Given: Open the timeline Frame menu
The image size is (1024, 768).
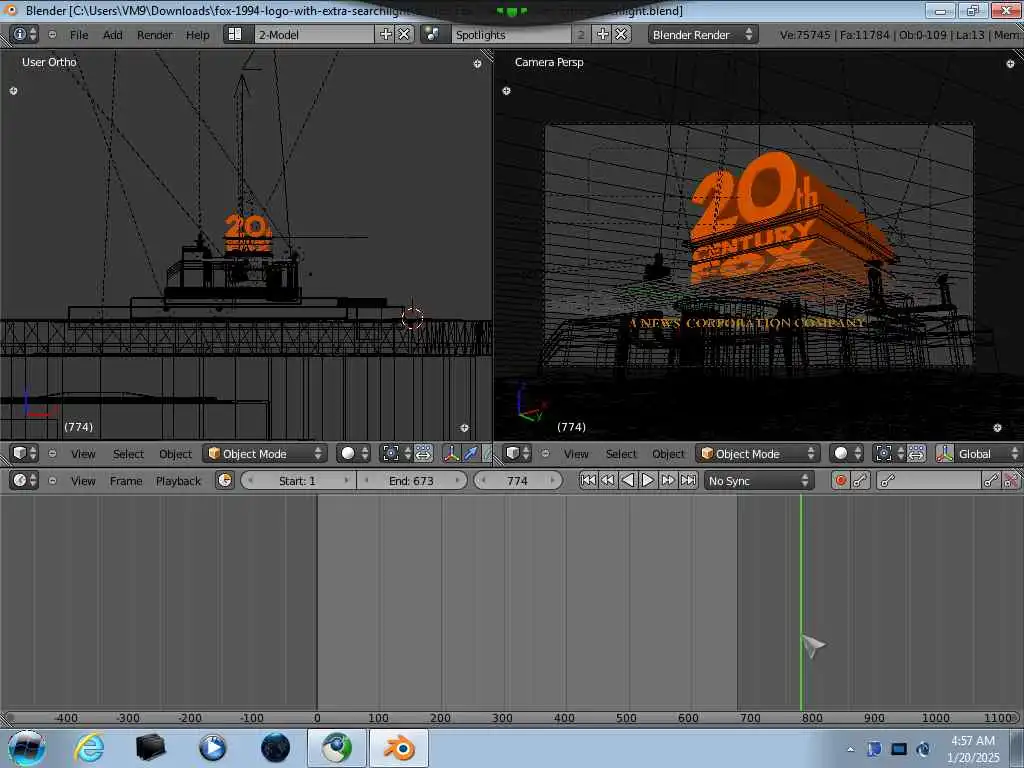Looking at the screenshot, I should coord(126,481).
